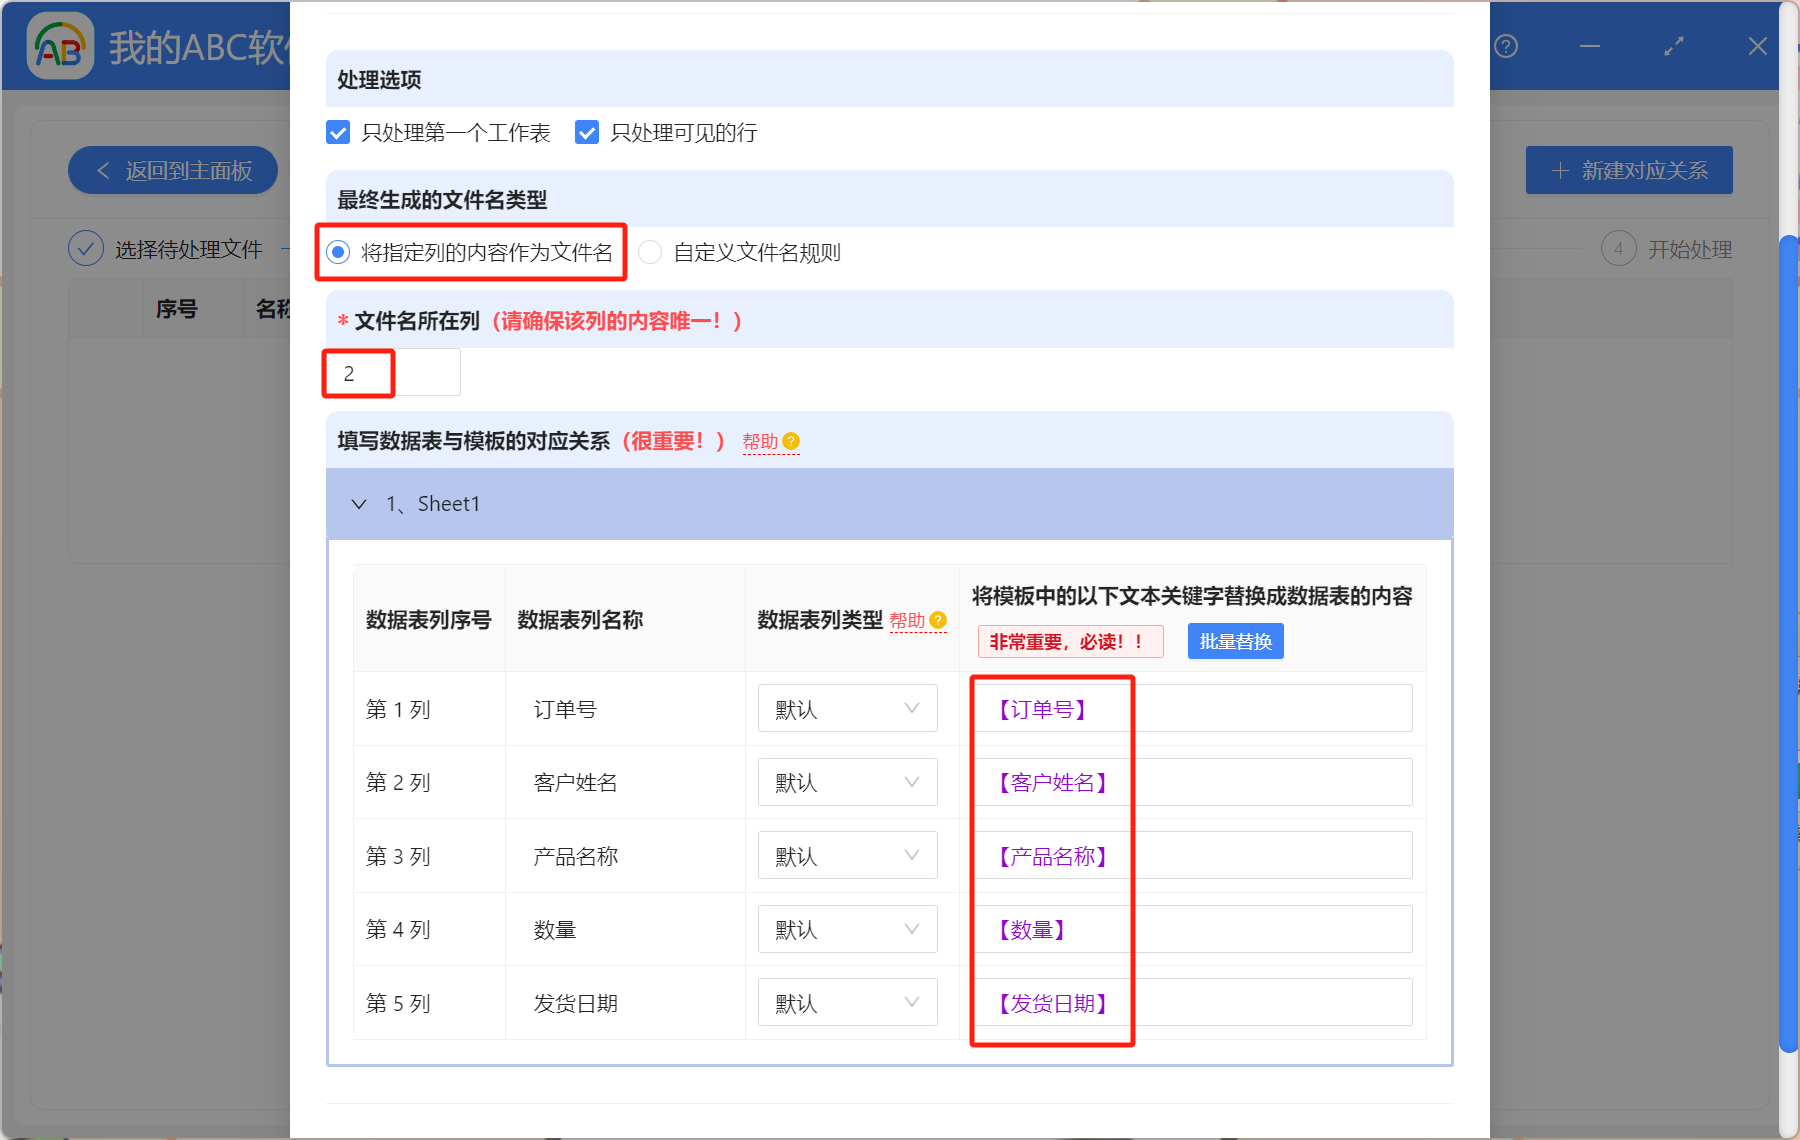Open the help question mark next to 数据表列类型

pos(937,620)
